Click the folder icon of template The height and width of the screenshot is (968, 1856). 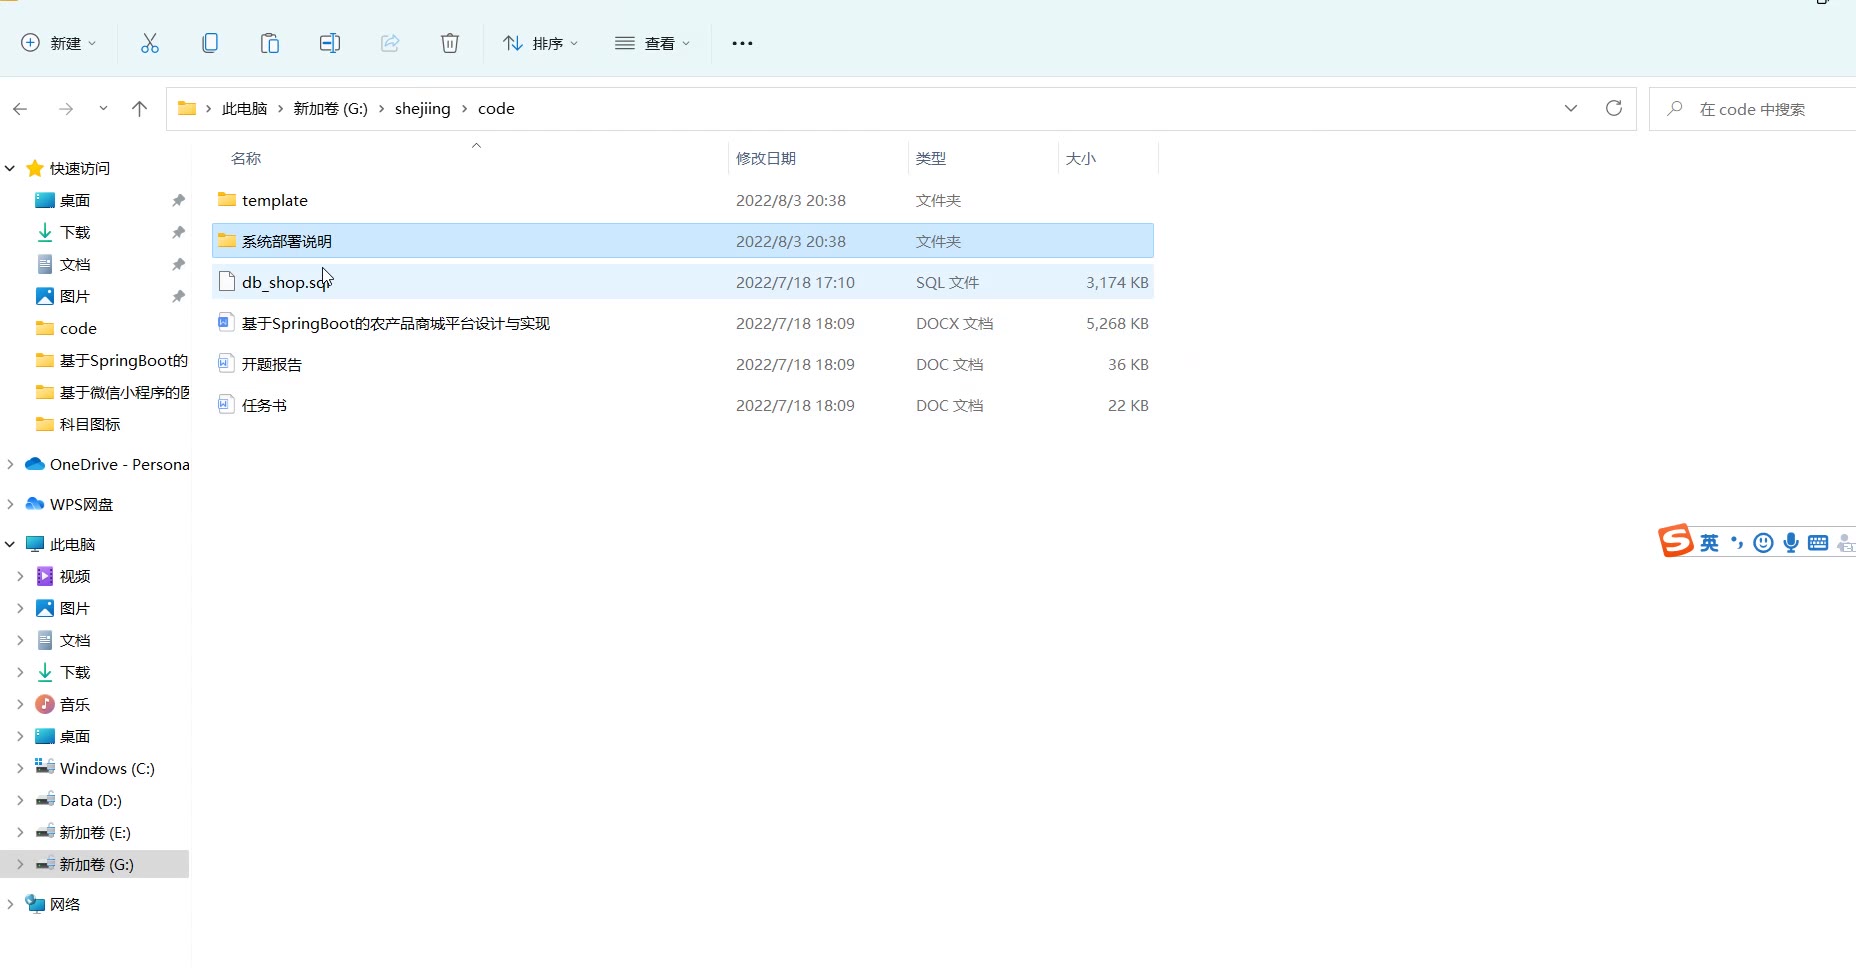tap(227, 200)
